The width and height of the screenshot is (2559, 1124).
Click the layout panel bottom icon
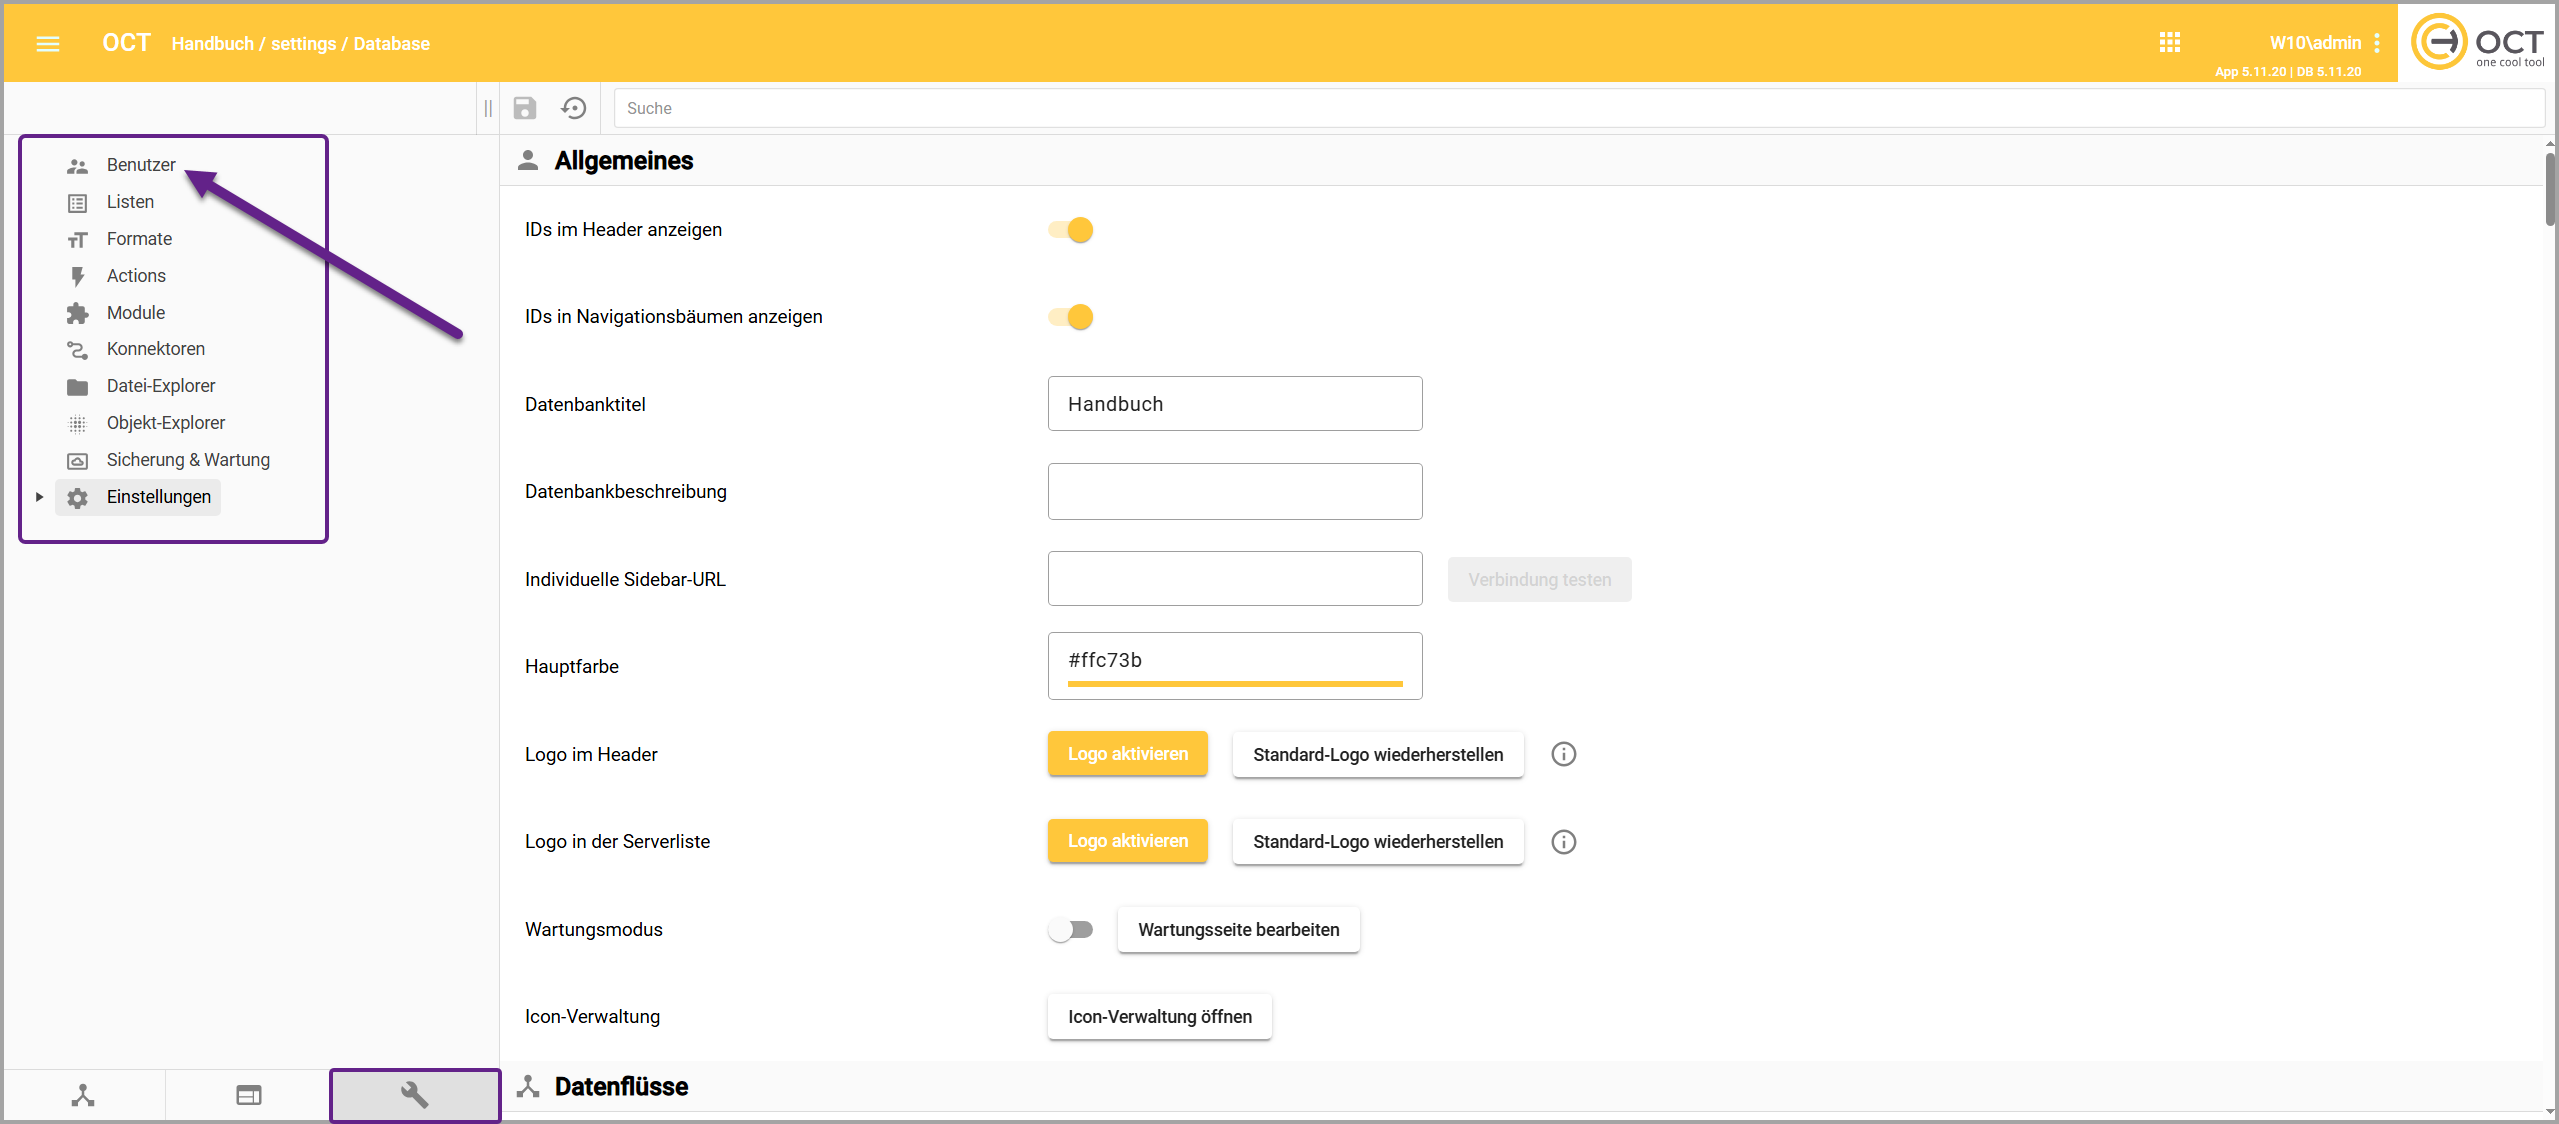249,1095
